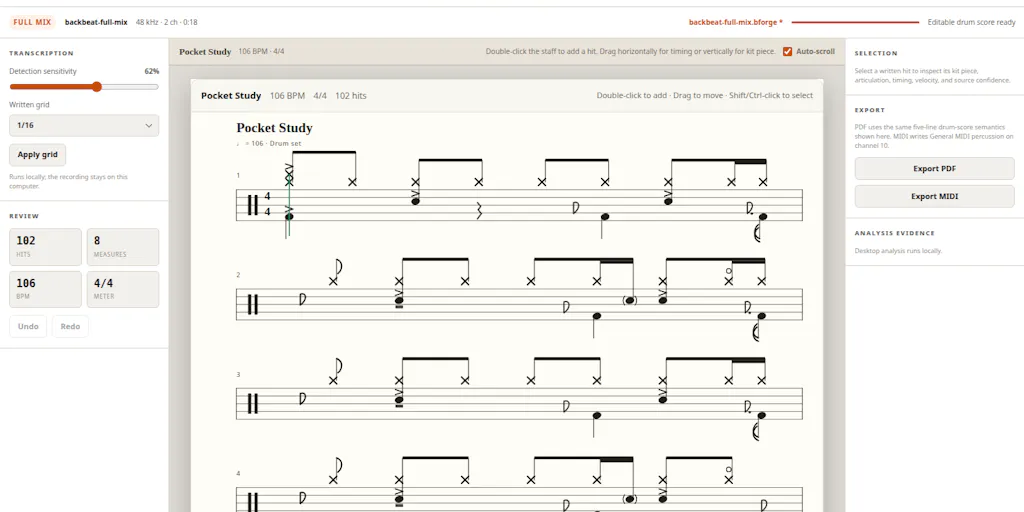Viewport: 1024px width, 512px height.
Task: Click the Redo button
Action: (70, 327)
